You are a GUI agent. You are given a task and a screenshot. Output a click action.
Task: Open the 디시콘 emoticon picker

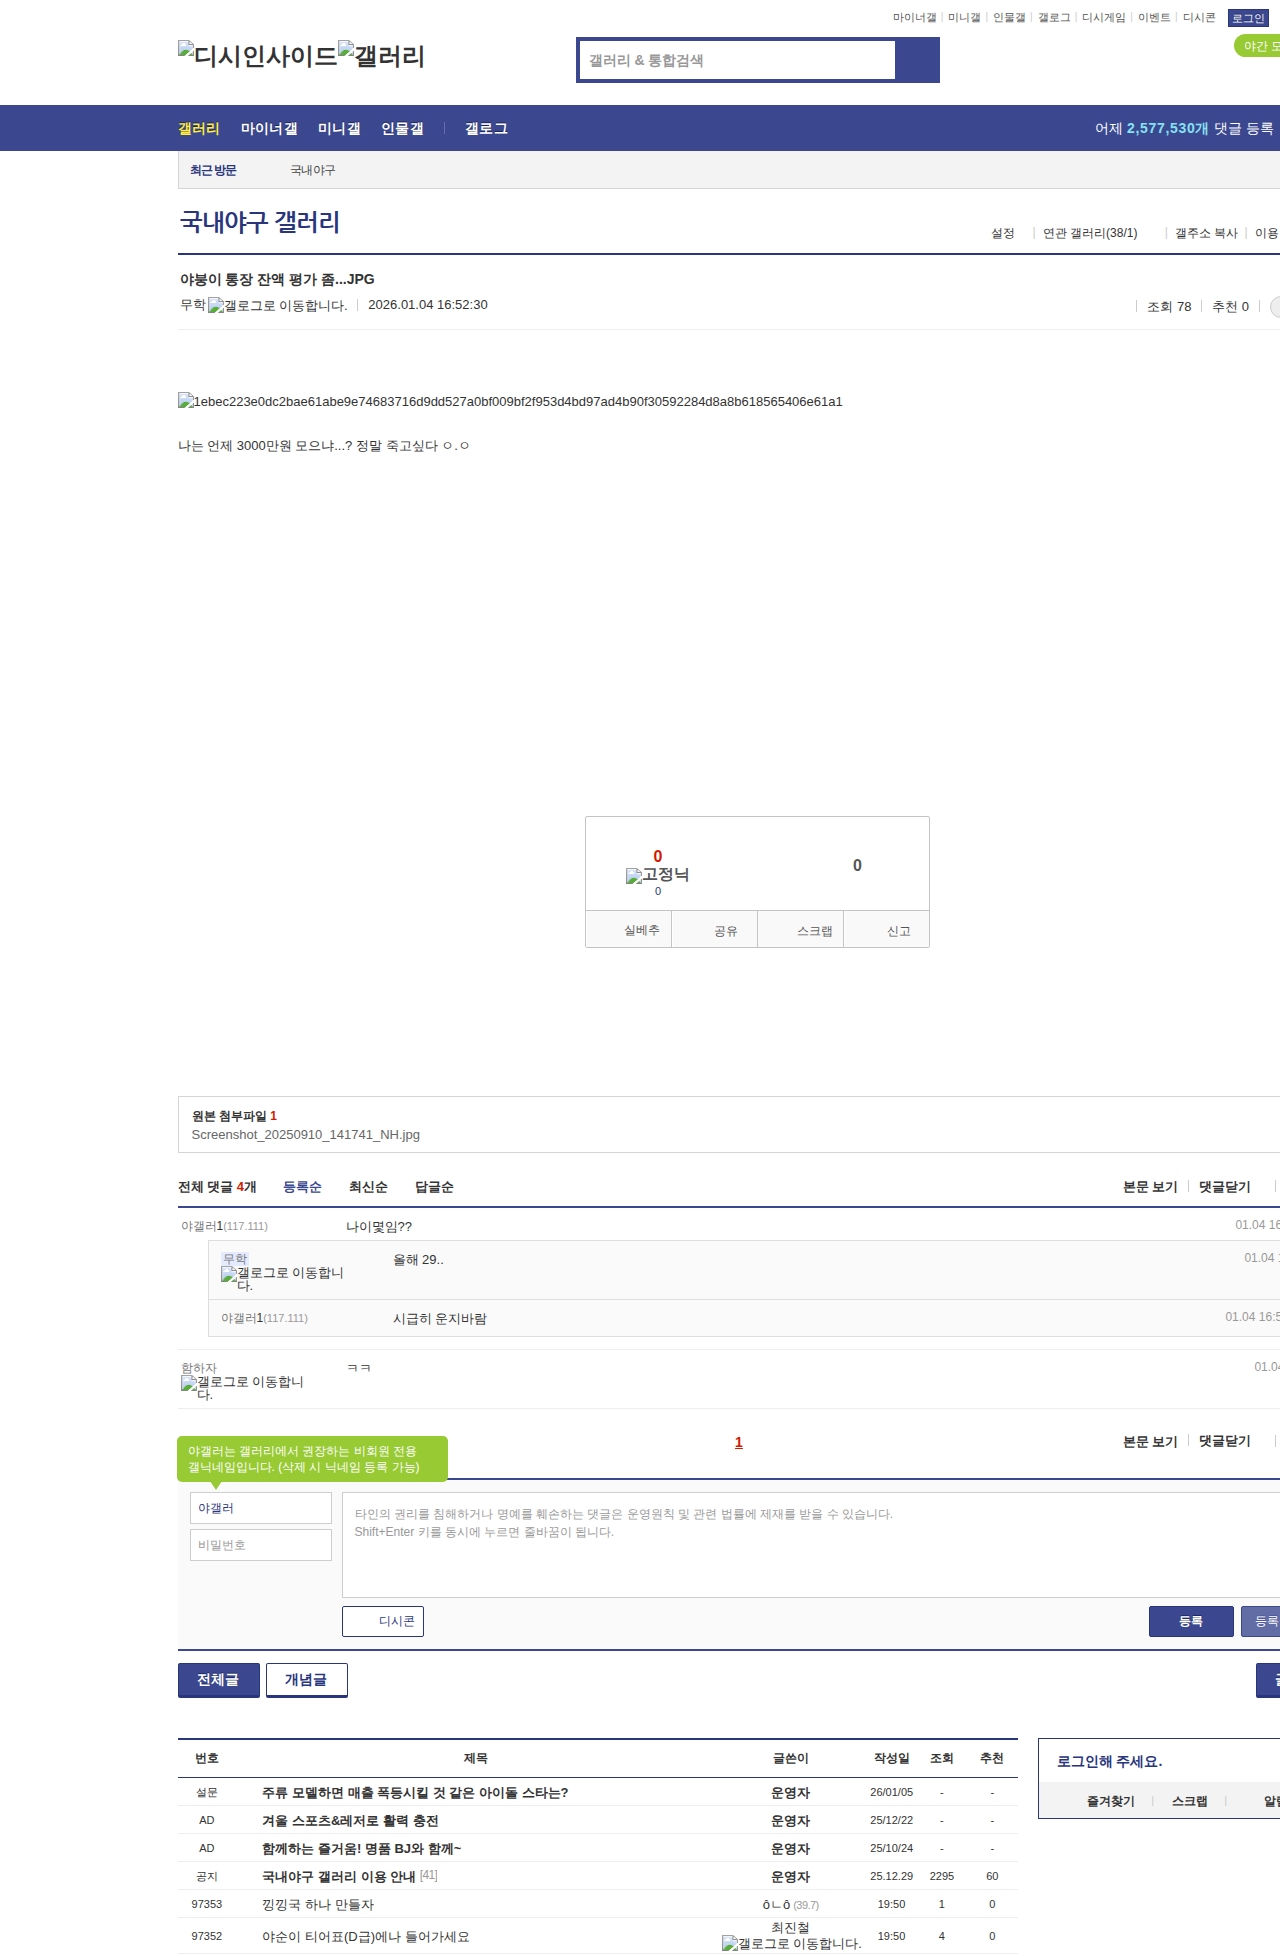383,1621
